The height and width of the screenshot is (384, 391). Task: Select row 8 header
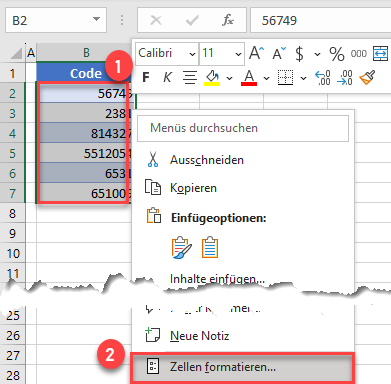13,213
